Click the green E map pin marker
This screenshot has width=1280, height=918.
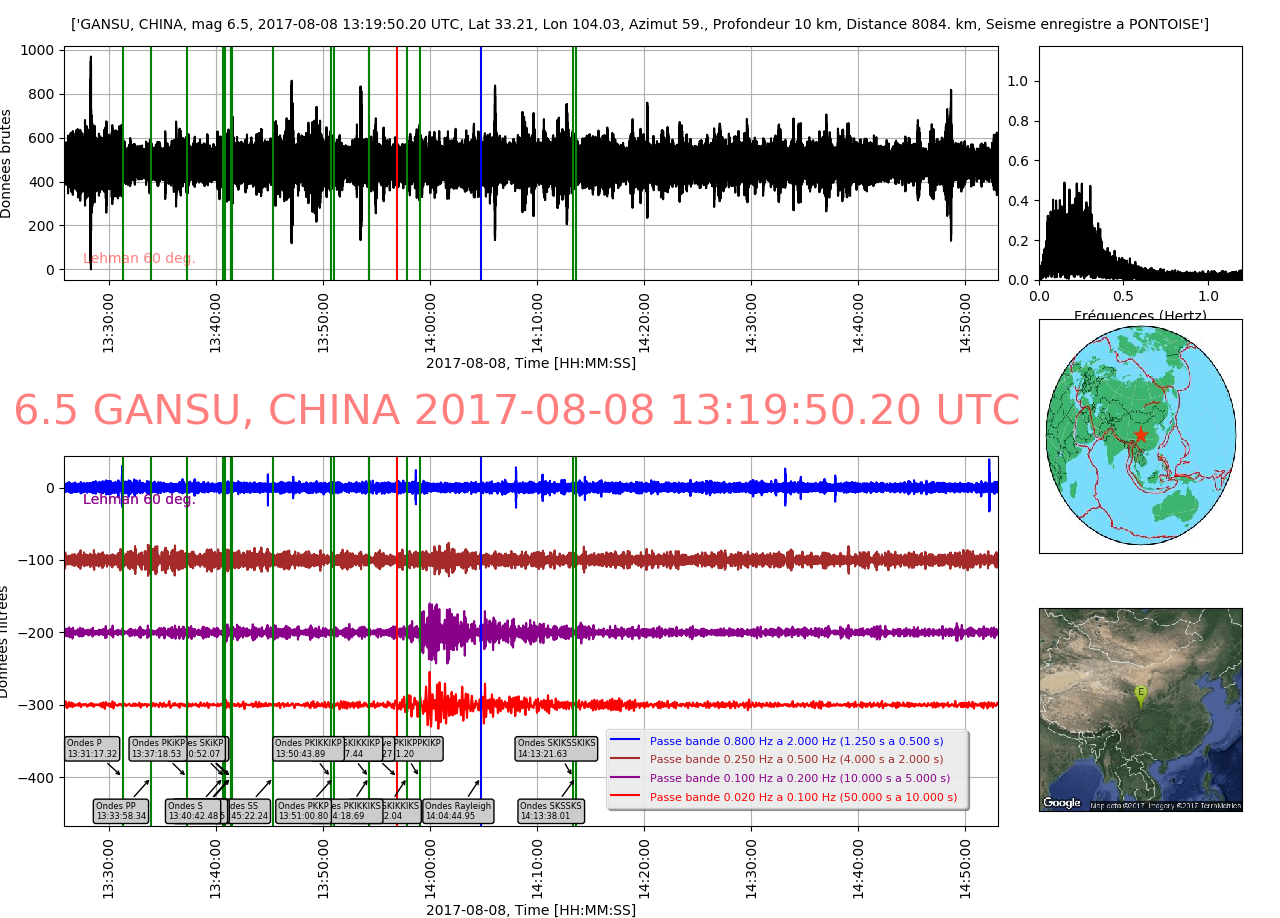click(1140, 693)
